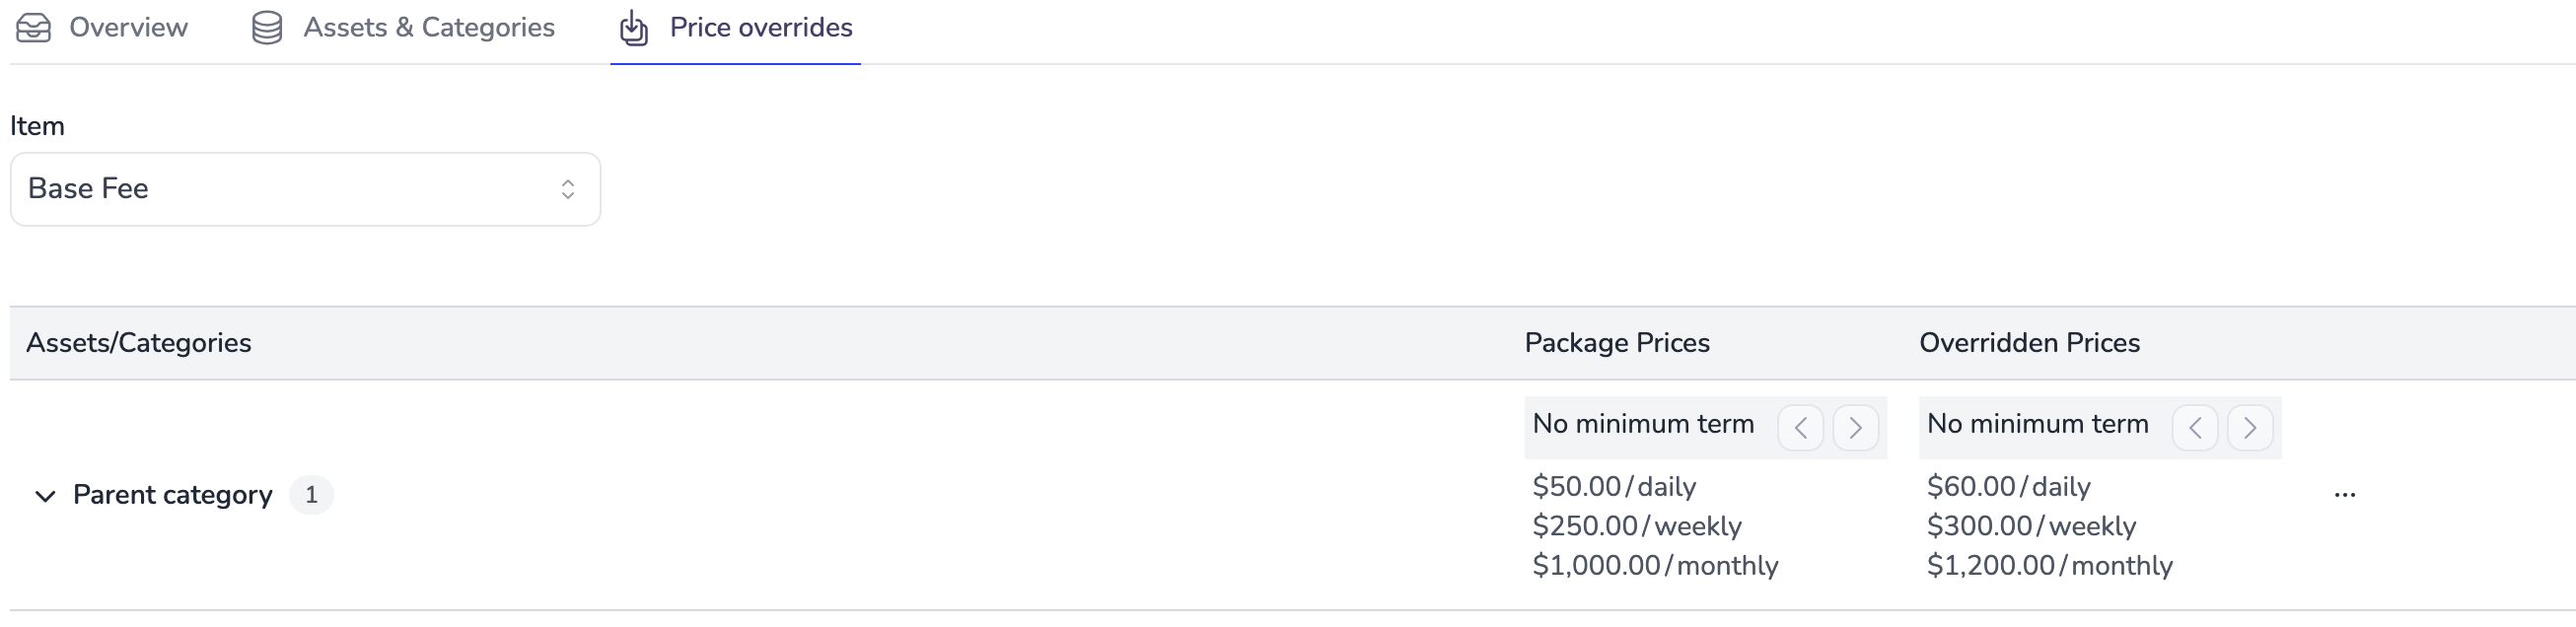Screen dimensions: 2576x627
Task: Click the Assets & Categories database icon
Action: tap(267, 28)
